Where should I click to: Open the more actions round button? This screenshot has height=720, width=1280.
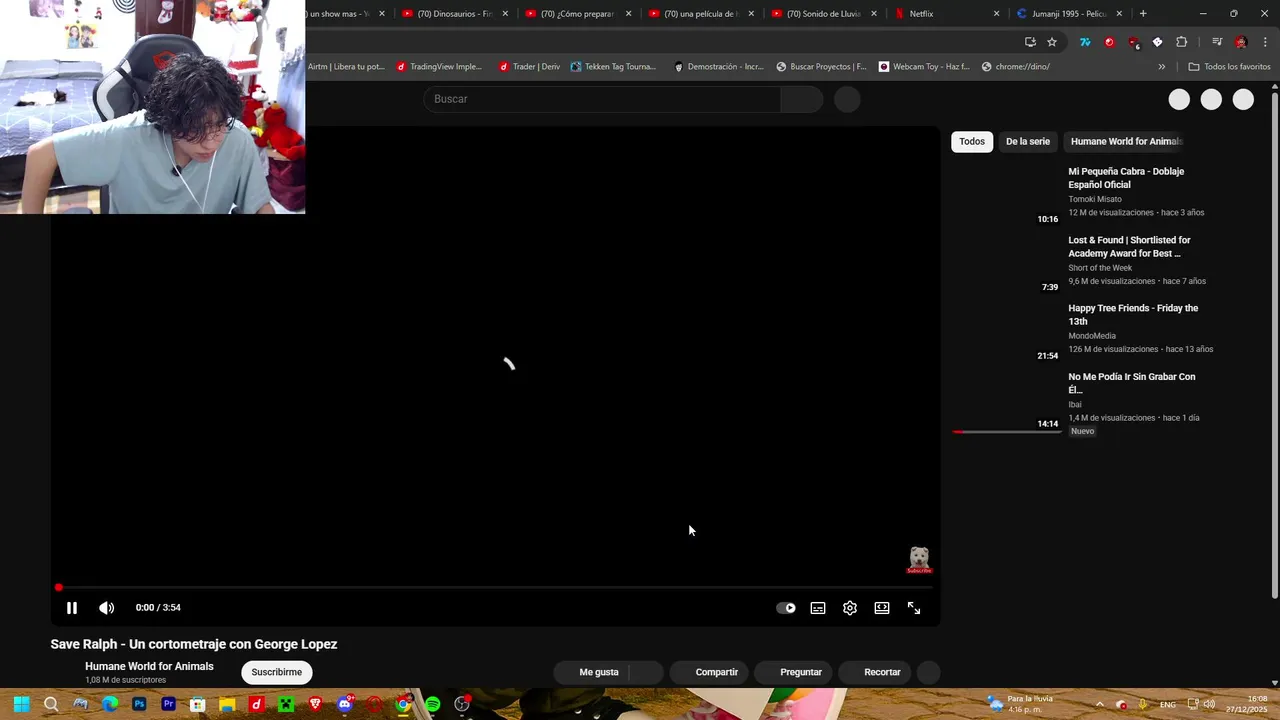click(x=929, y=672)
